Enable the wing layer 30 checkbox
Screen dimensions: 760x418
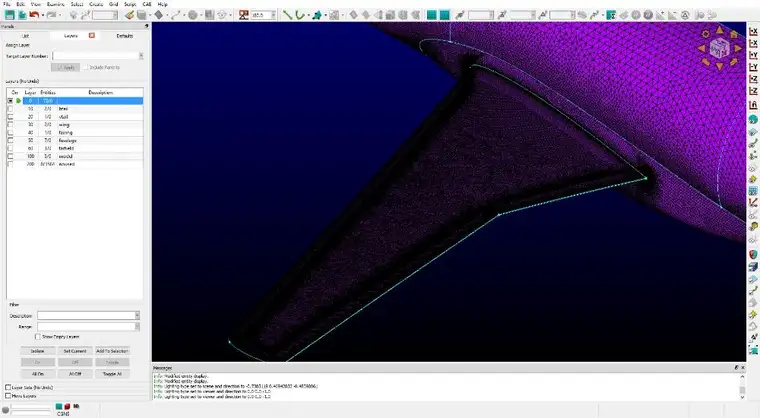[10, 125]
